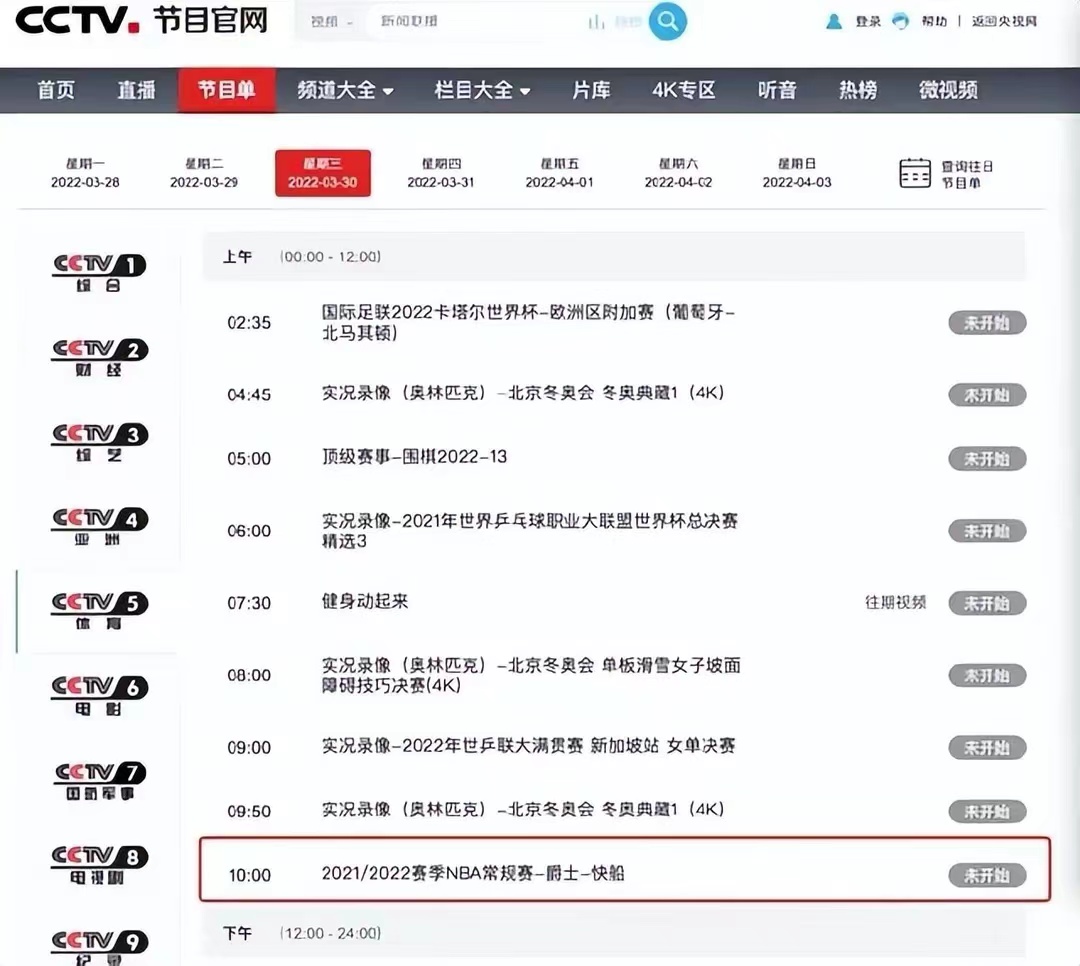
Task: Open the calendar icon for past schedules
Action: pyautogui.click(x=915, y=173)
